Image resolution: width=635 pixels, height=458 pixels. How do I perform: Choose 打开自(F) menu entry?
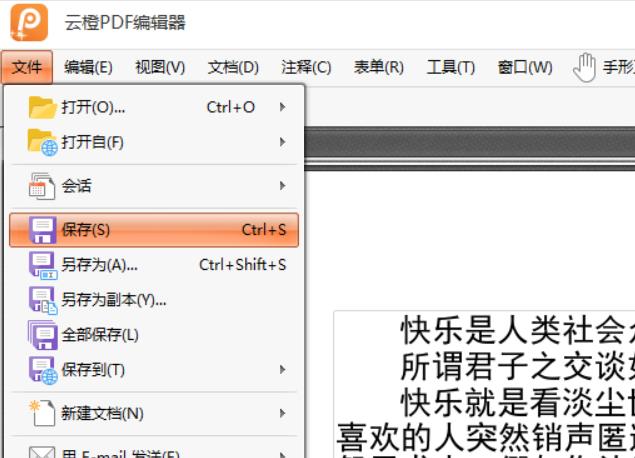pyautogui.click(x=154, y=142)
